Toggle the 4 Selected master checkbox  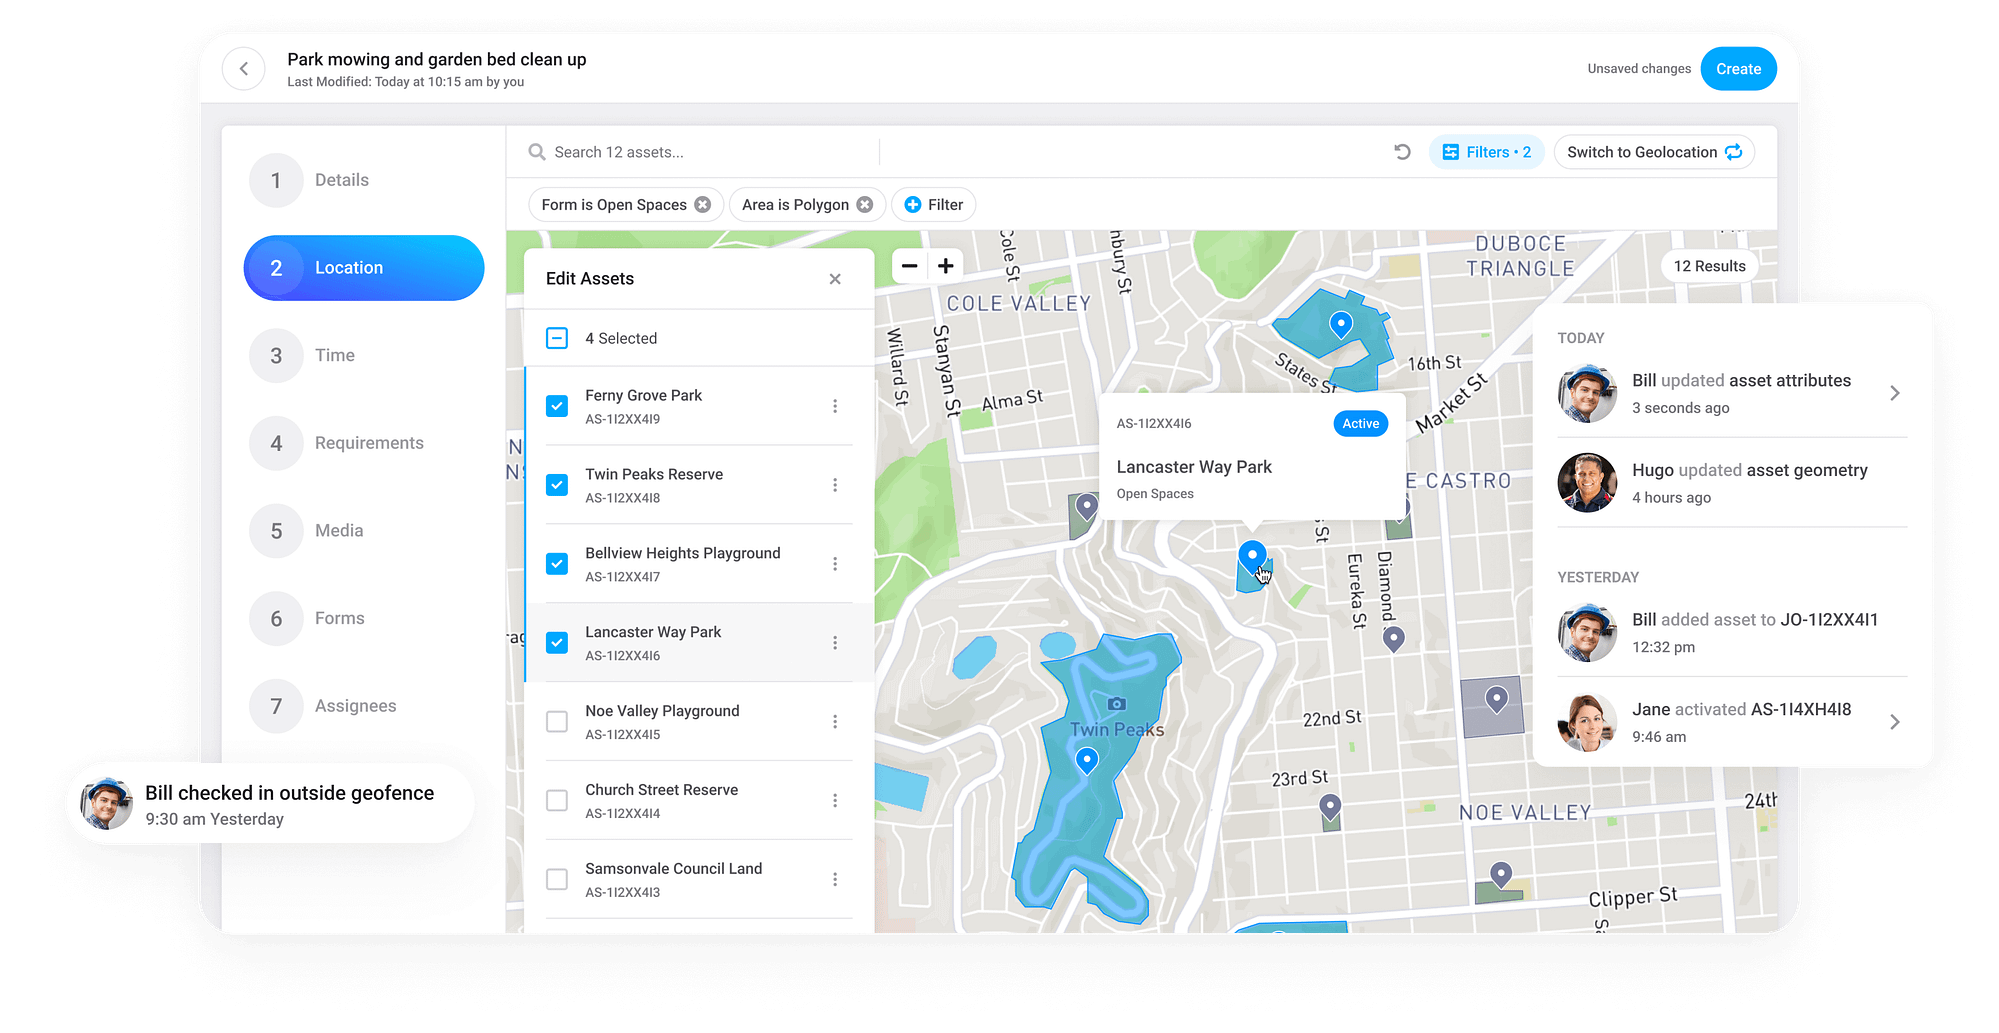click(x=557, y=338)
